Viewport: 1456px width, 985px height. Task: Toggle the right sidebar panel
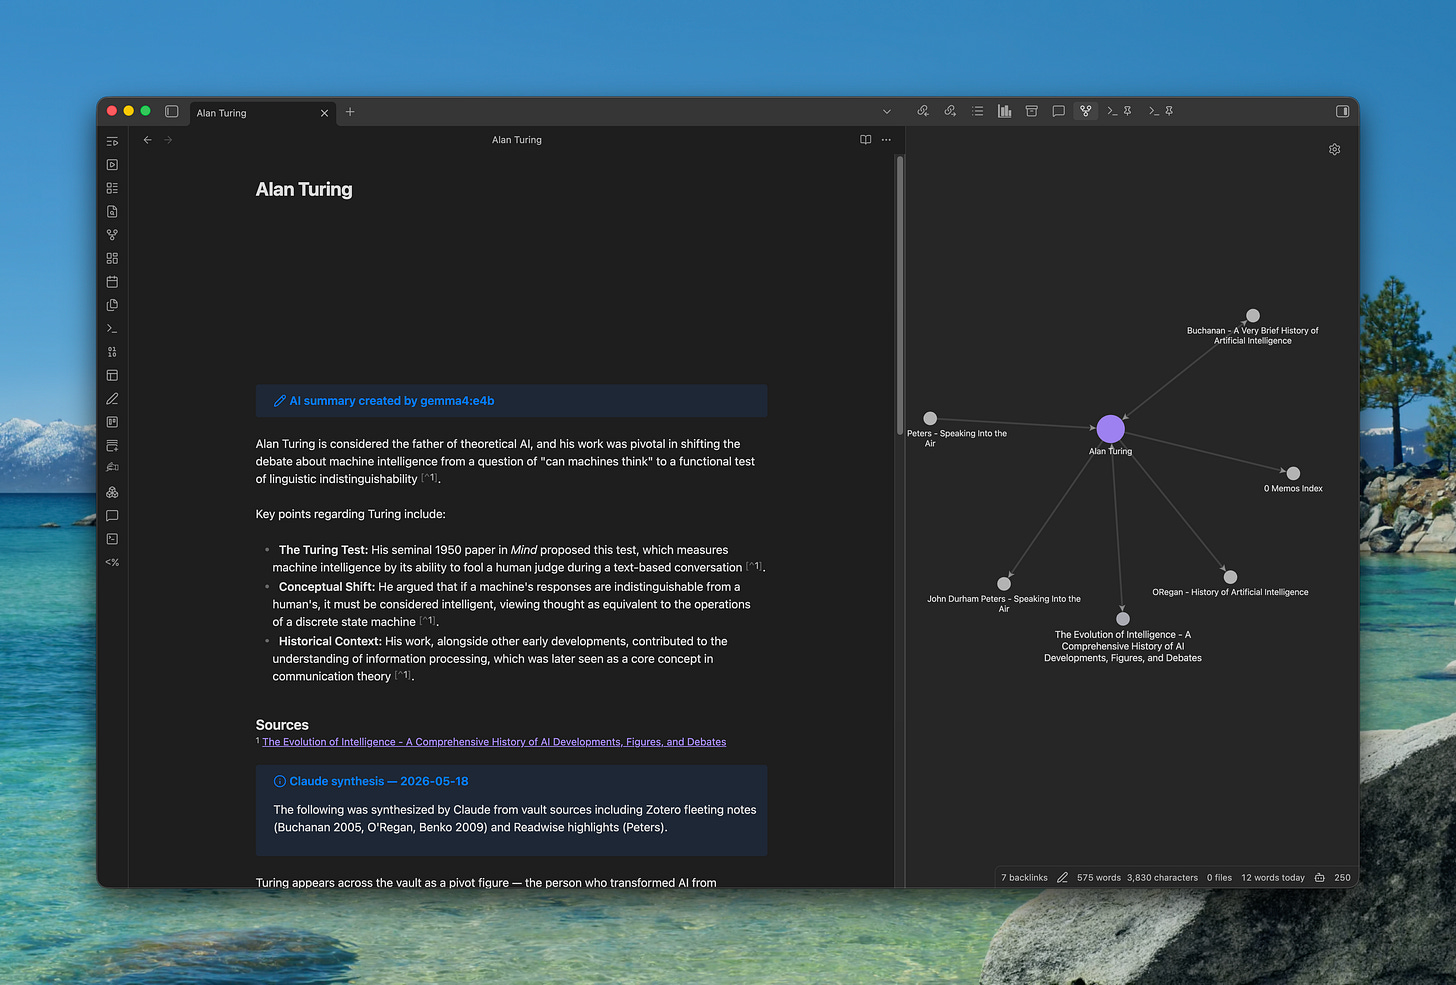coord(1342,111)
